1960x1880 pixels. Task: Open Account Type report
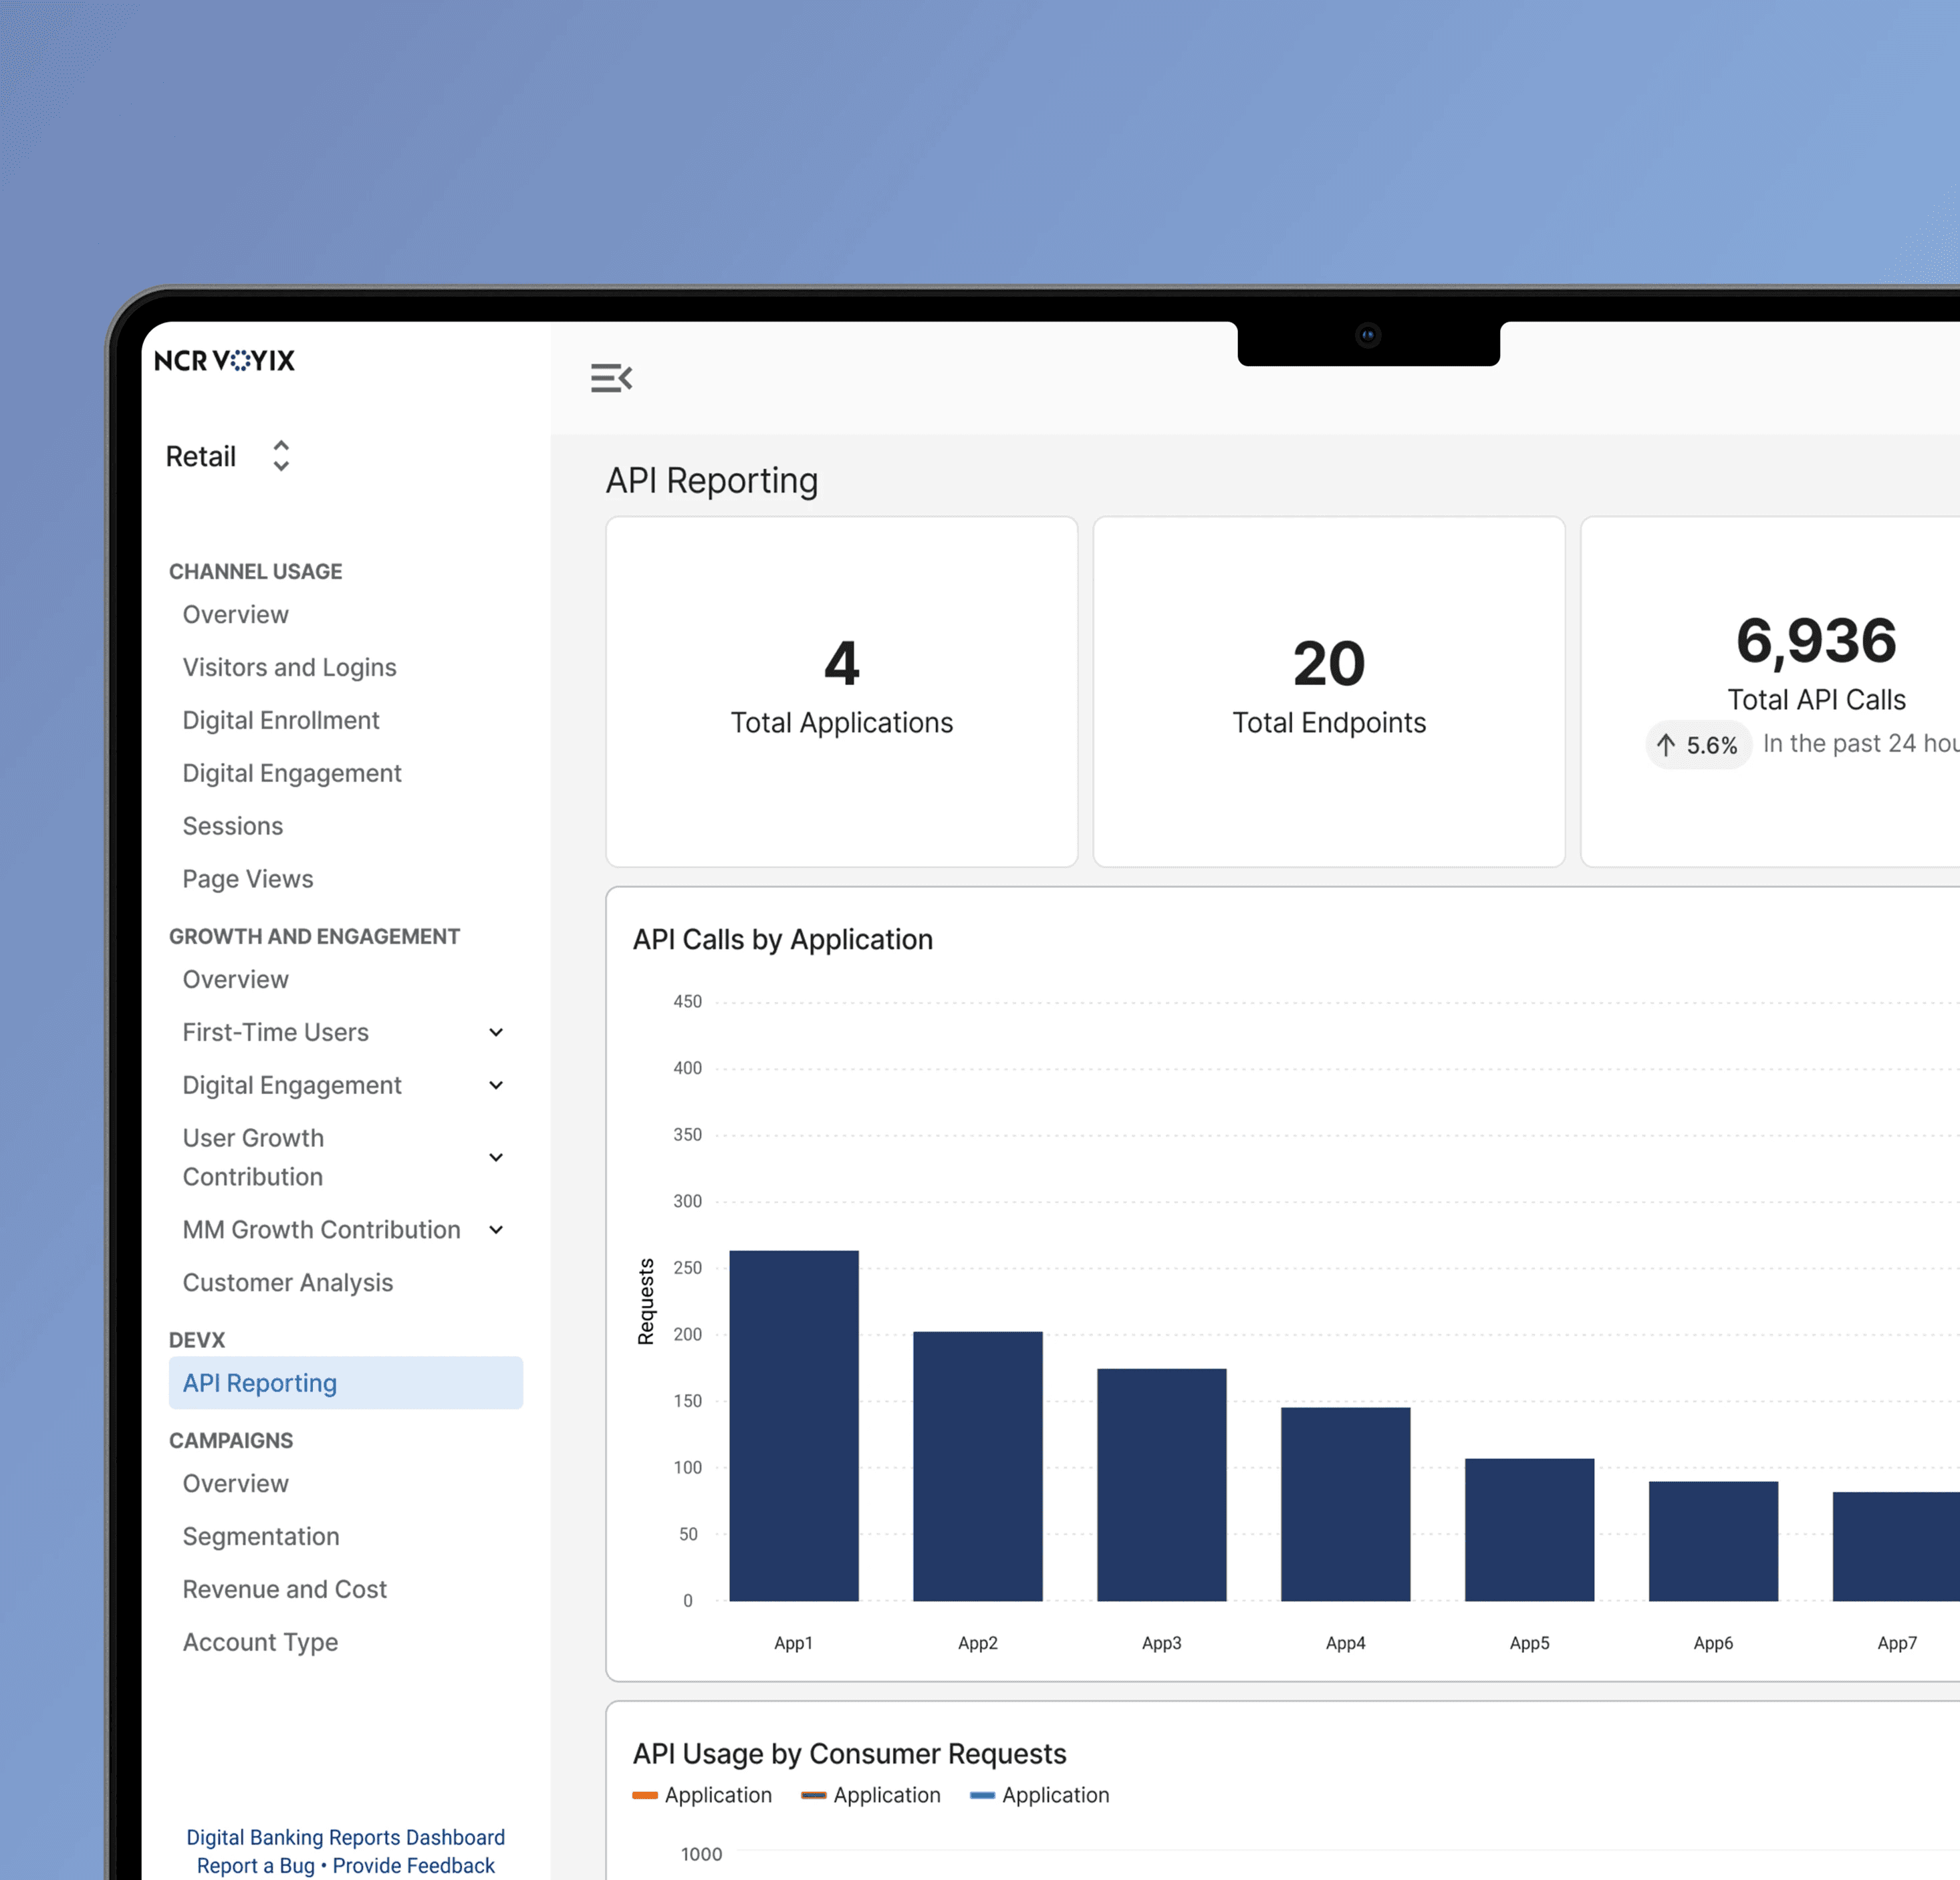[260, 1642]
